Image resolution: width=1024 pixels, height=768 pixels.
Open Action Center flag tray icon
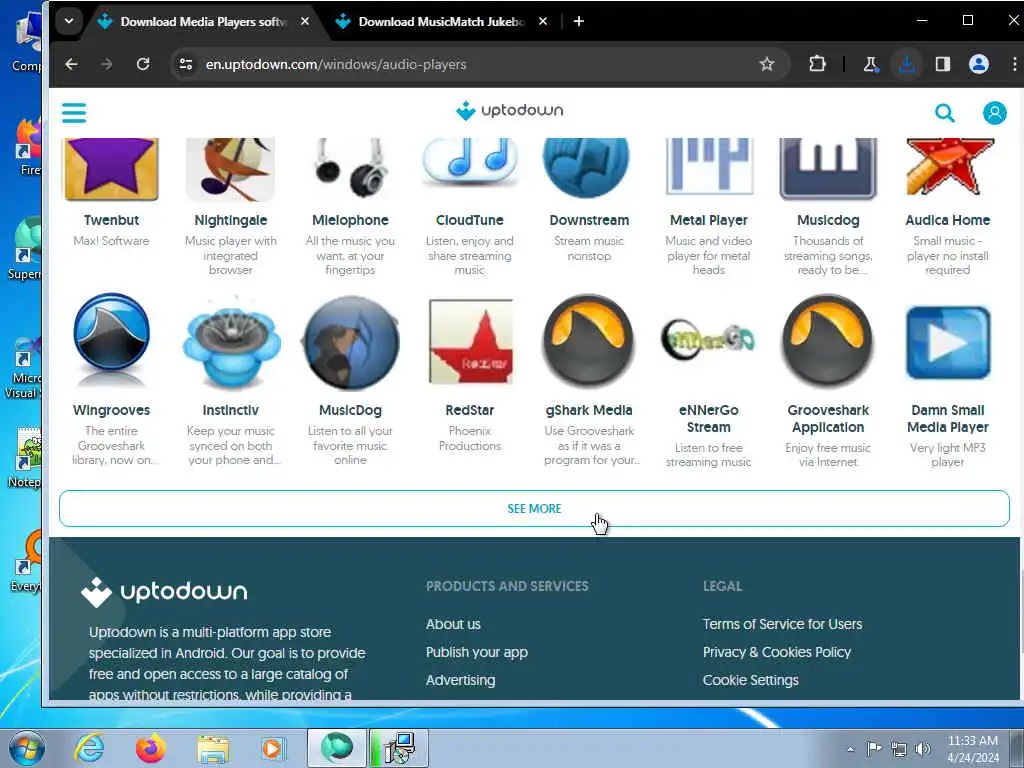pos(874,748)
